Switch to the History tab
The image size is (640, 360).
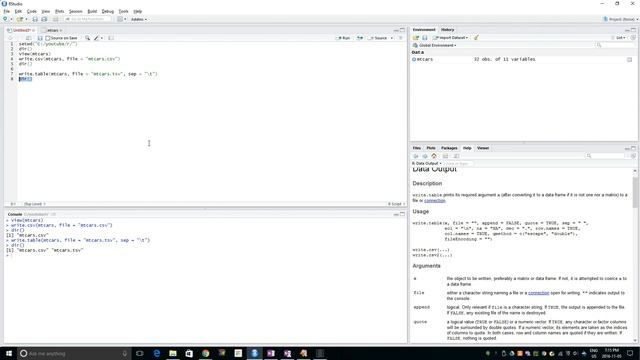click(447, 30)
